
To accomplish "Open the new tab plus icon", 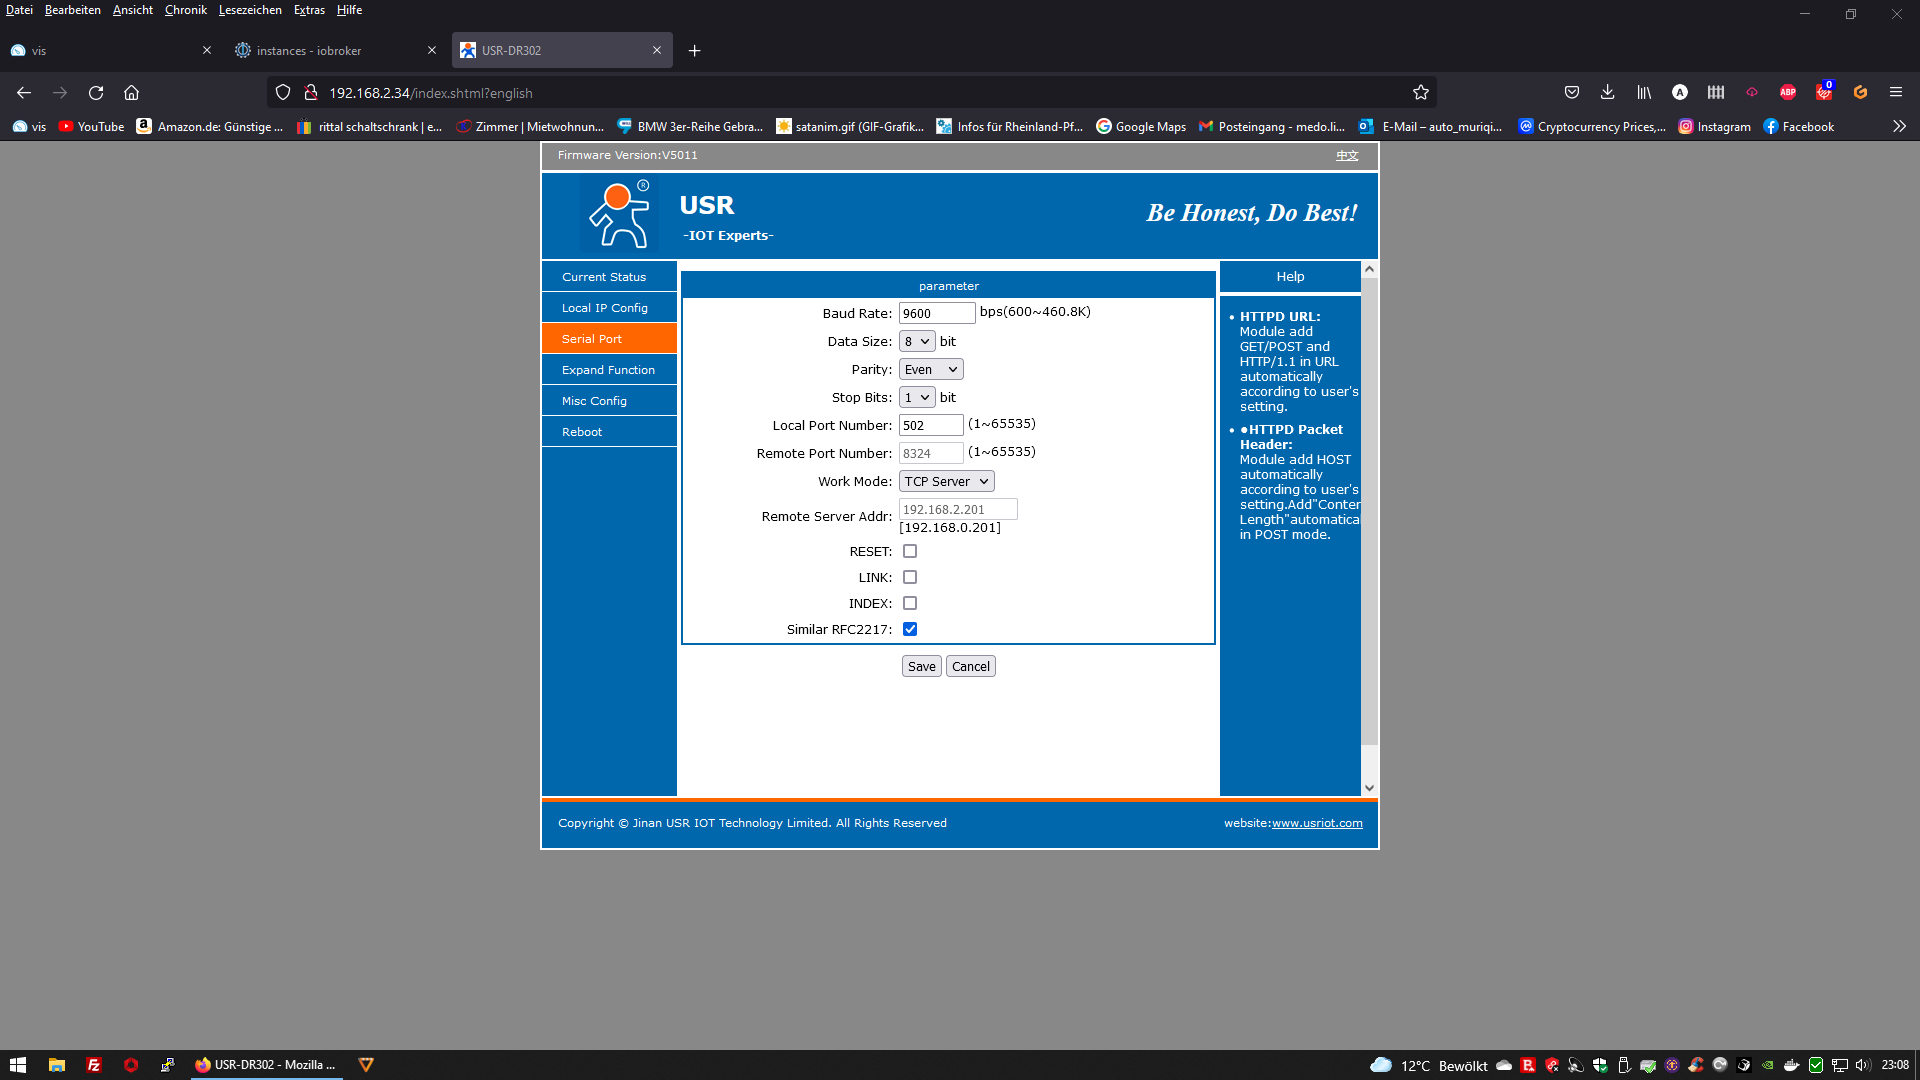I will tap(694, 50).
